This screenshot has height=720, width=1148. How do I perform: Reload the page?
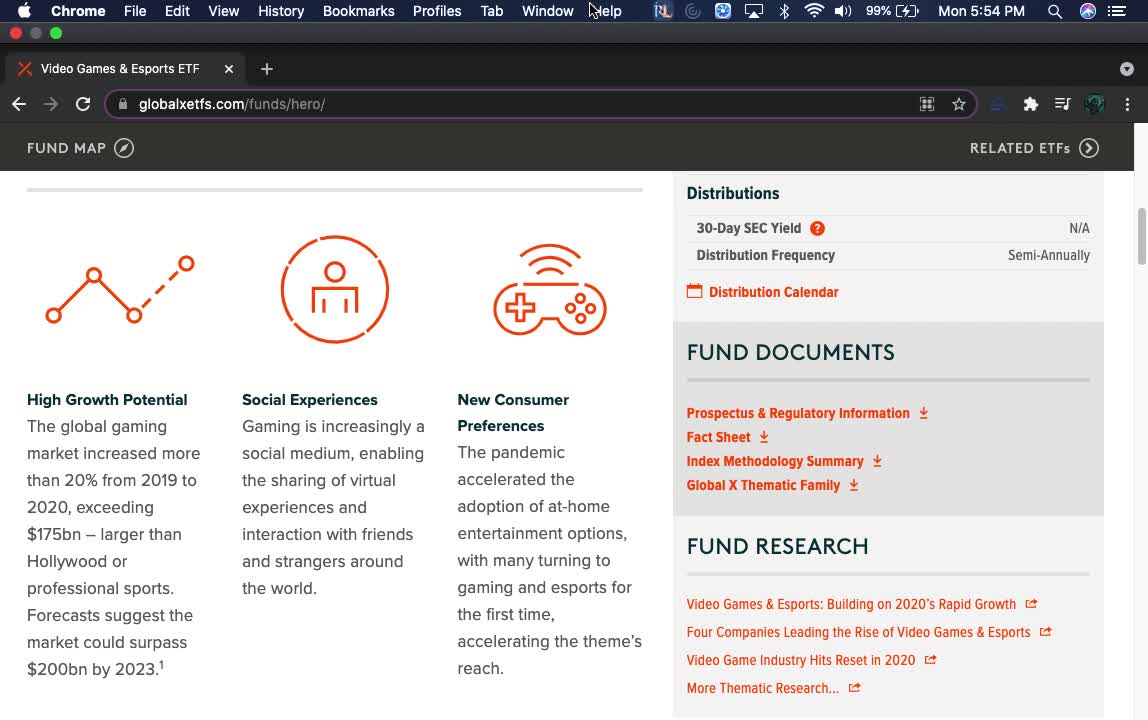click(83, 104)
